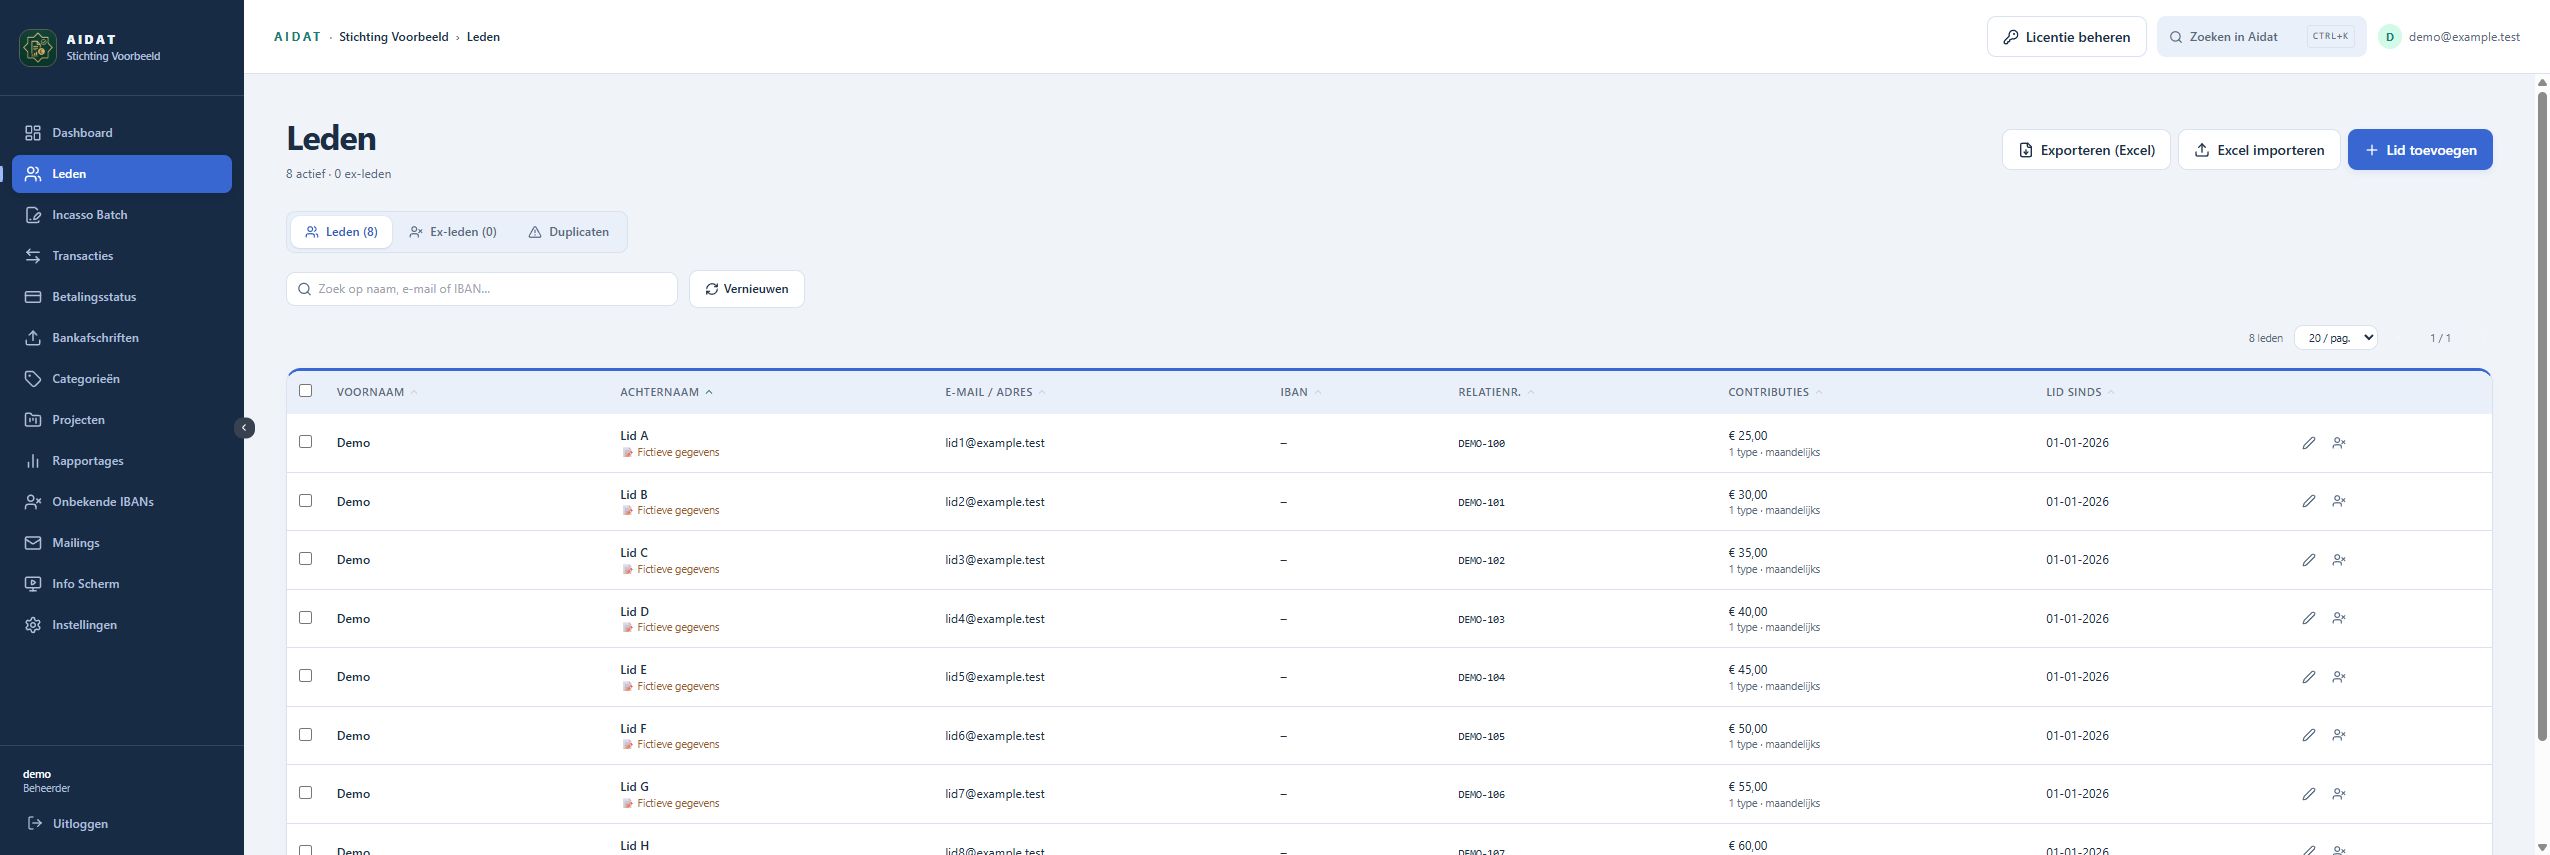Sort by Lid sinds column header

[2080, 392]
